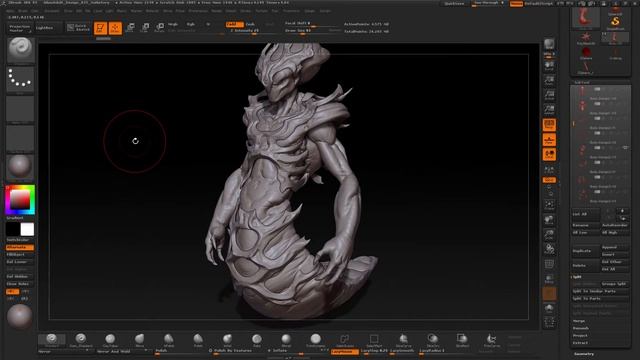Open the Render menu
This screenshot has width=640, height=360.
pyautogui.click(x=217, y=11)
